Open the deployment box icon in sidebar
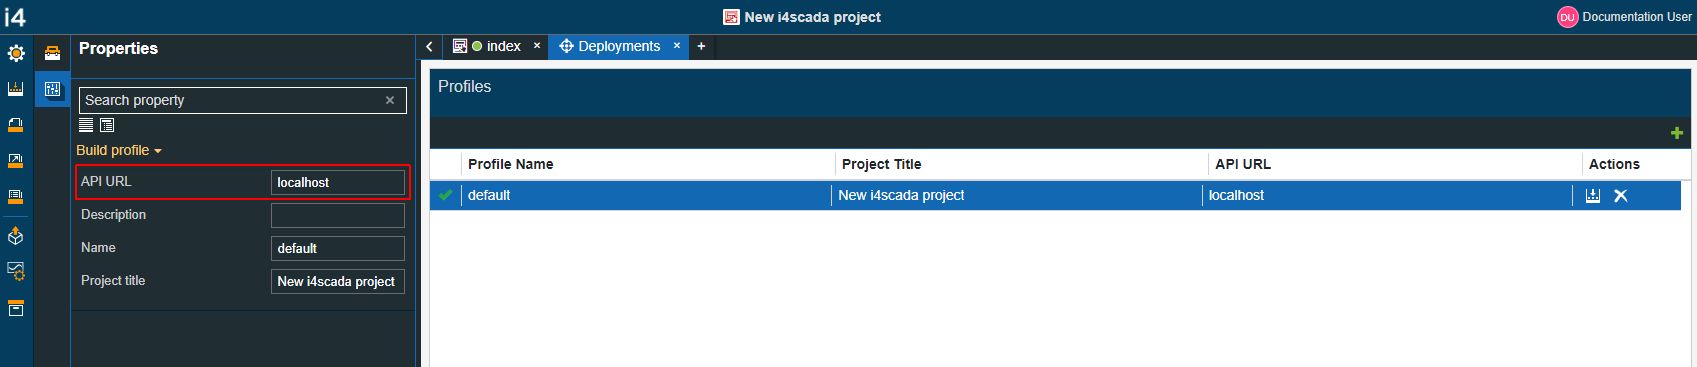The width and height of the screenshot is (1697, 367). 16,237
